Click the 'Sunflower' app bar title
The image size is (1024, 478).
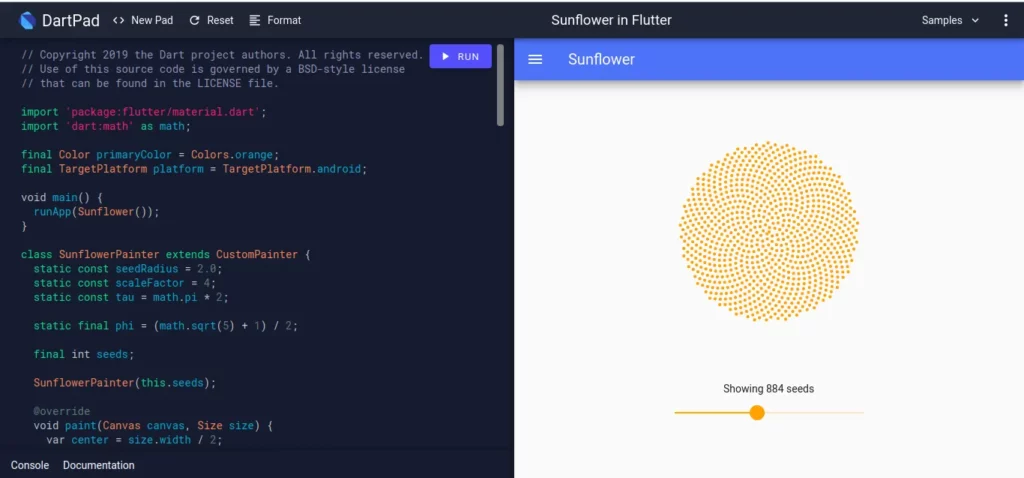(601, 59)
